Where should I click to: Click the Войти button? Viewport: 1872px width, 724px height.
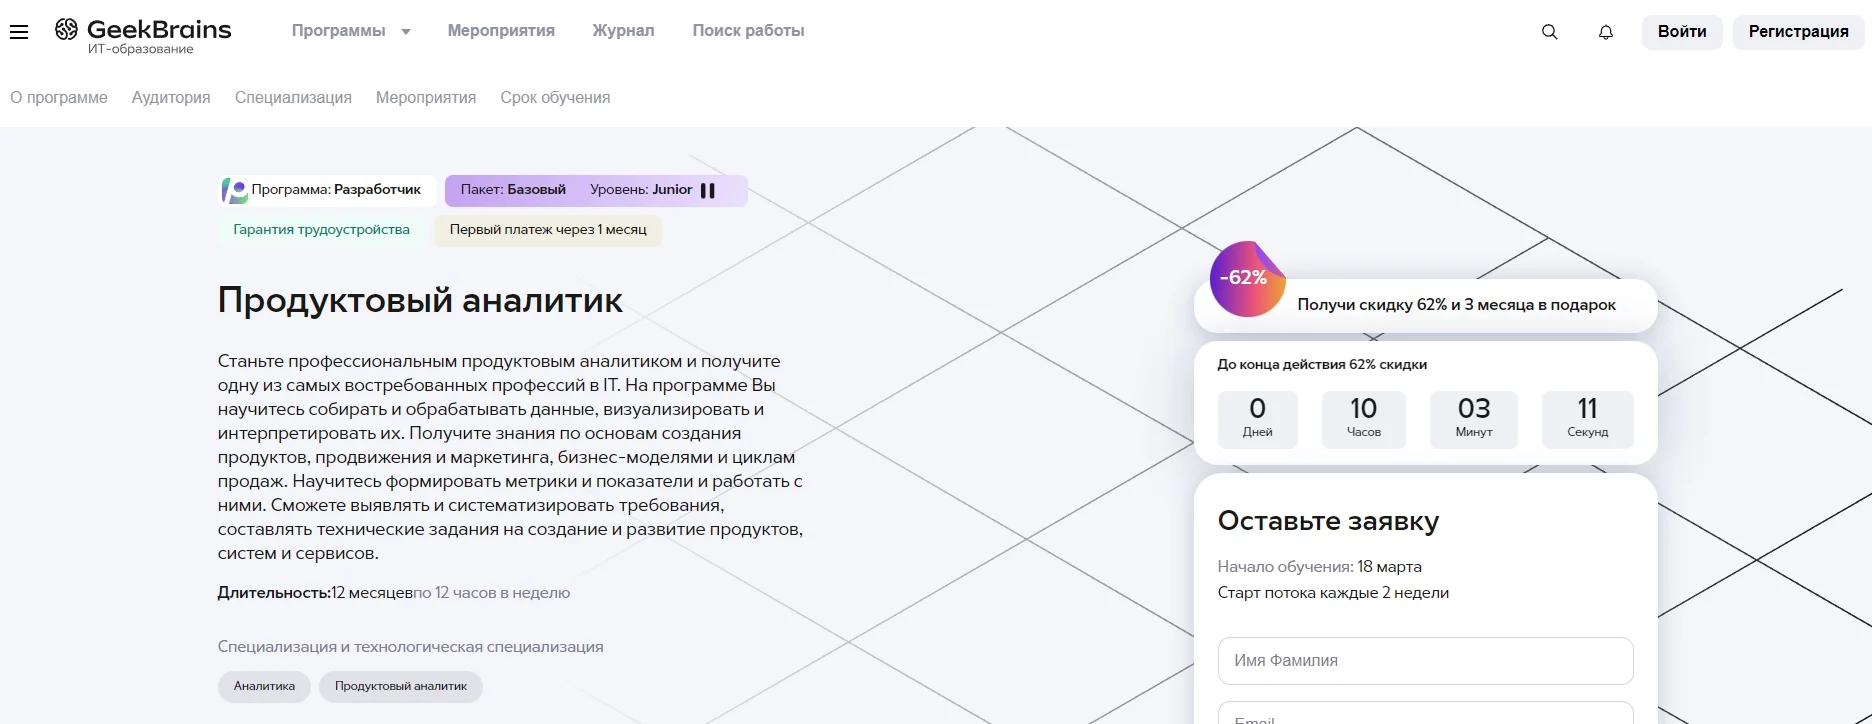[x=1682, y=32]
